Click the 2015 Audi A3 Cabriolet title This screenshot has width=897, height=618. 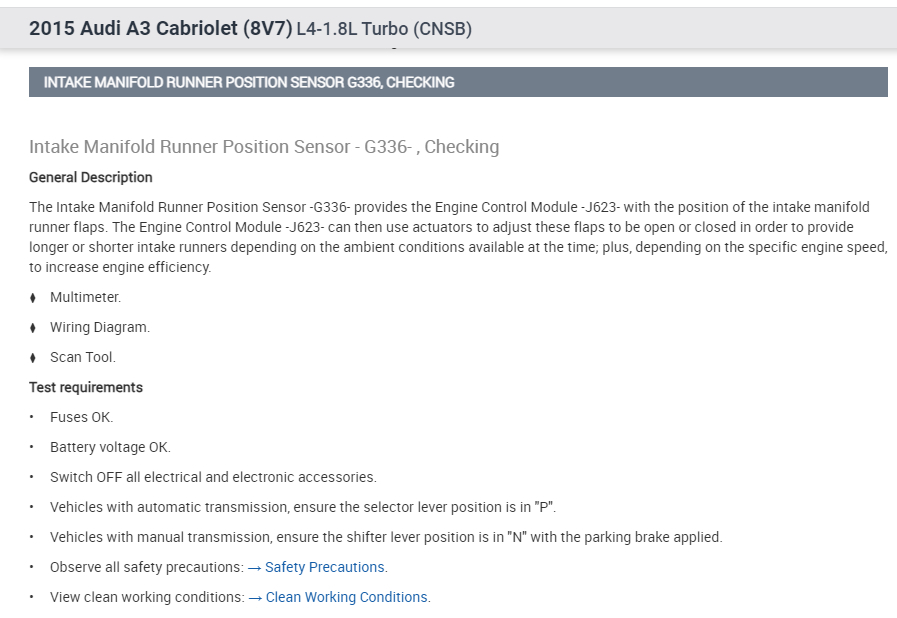click(x=160, y=29)
